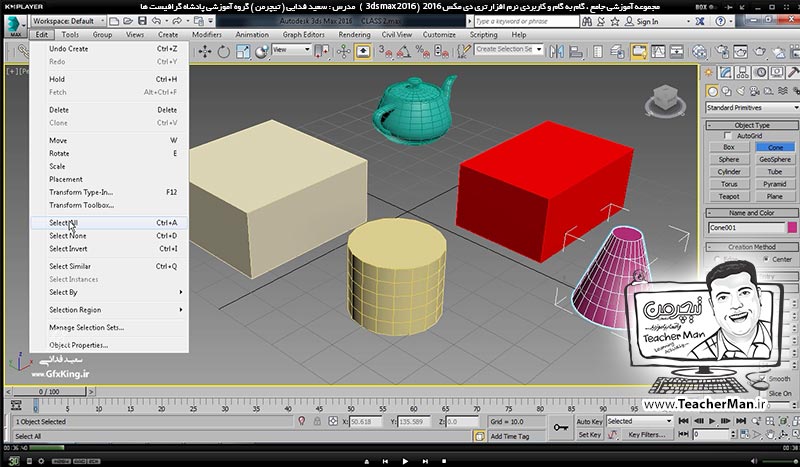Open the View reference coordinate dropdown

point(291,50)
